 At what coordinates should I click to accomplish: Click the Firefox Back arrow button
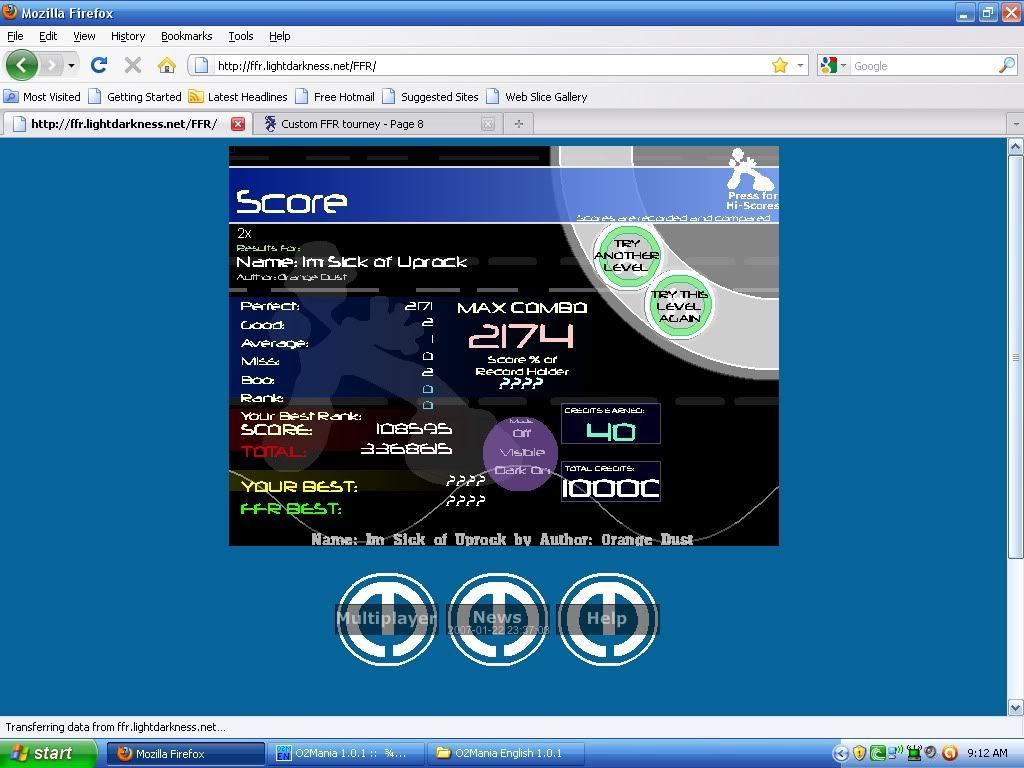coord(22,66)
